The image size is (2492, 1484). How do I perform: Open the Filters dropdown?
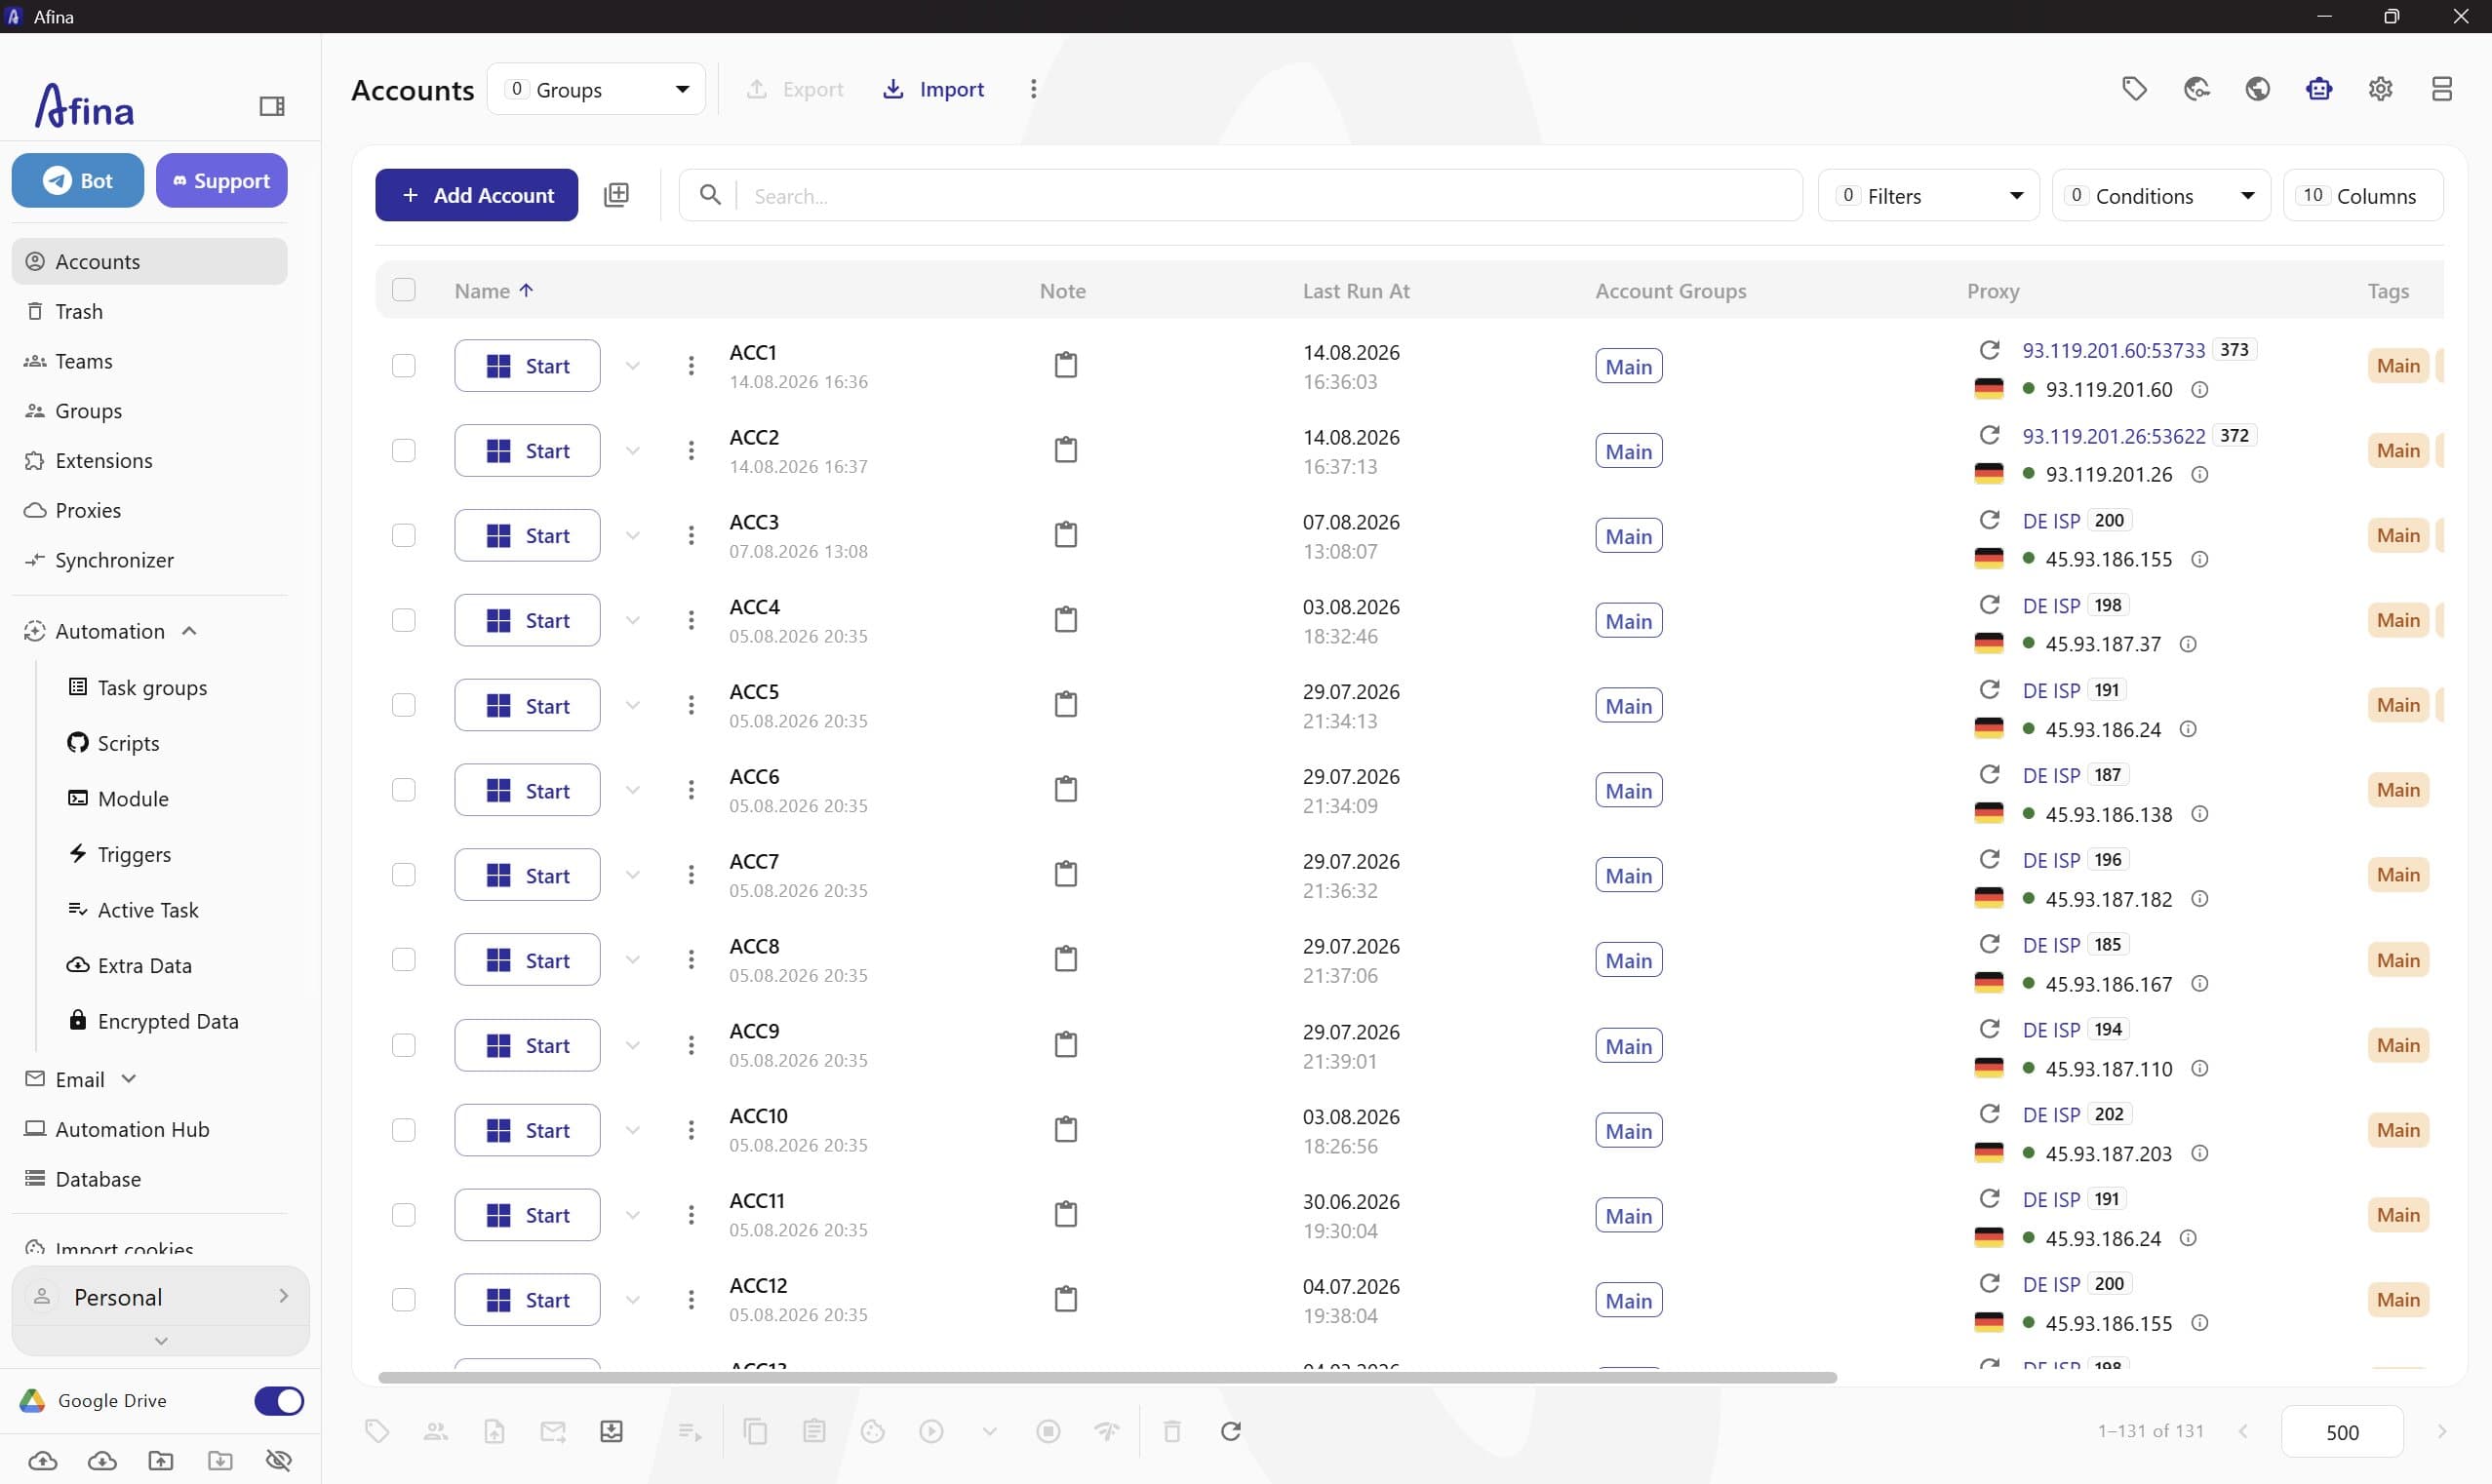pyautogui.click(x=1928, y=195)
